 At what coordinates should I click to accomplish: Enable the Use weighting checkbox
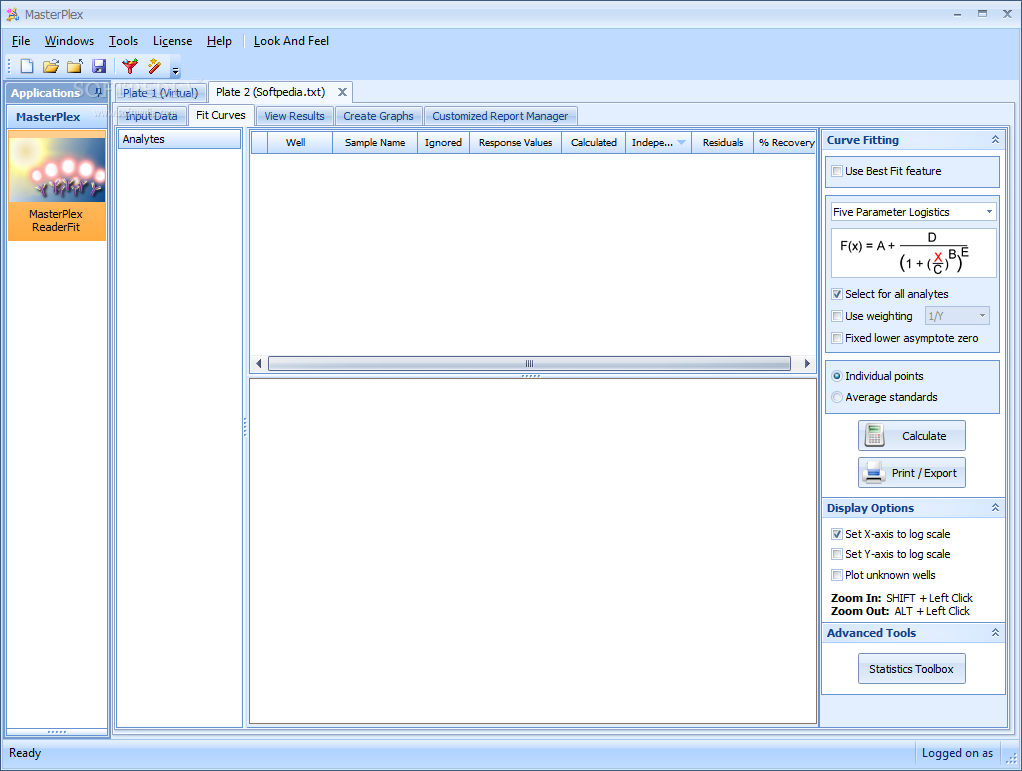(837, 316)
